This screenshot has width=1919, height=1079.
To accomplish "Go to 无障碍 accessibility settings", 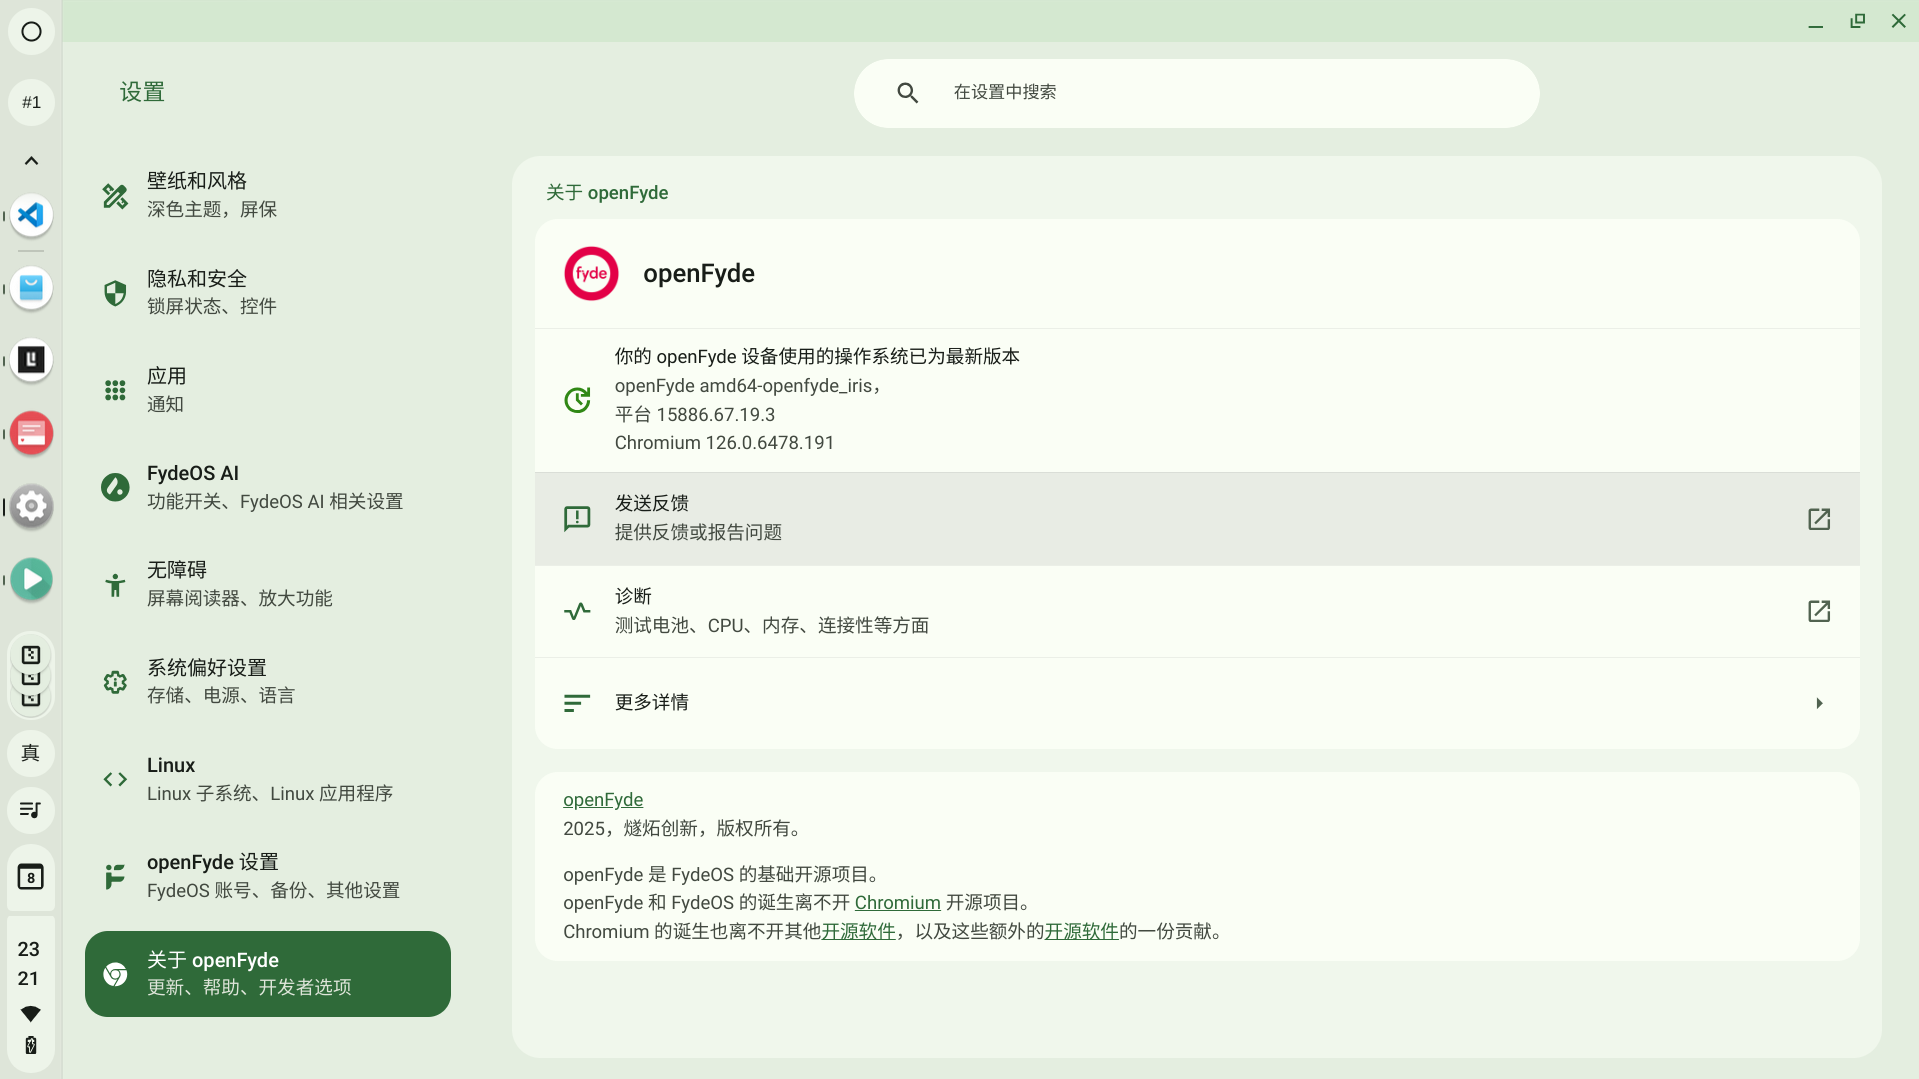I will (x=268, y=584).
